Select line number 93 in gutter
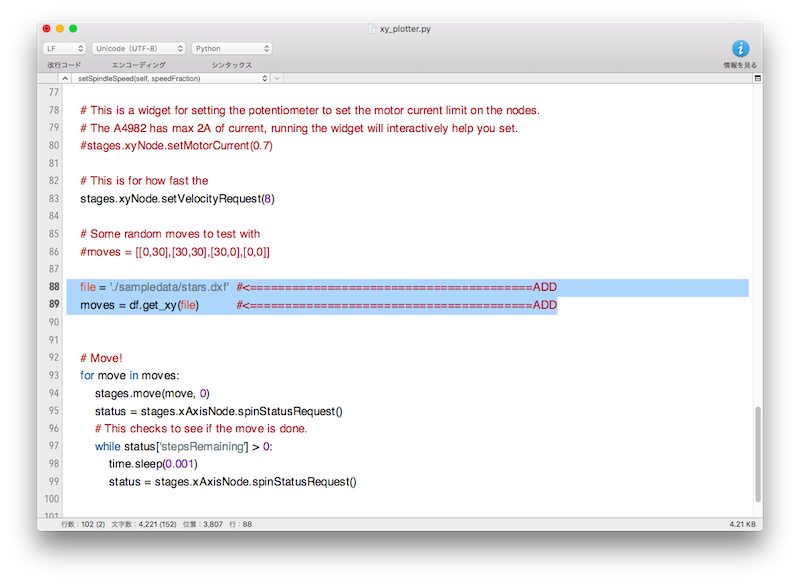 54,375
